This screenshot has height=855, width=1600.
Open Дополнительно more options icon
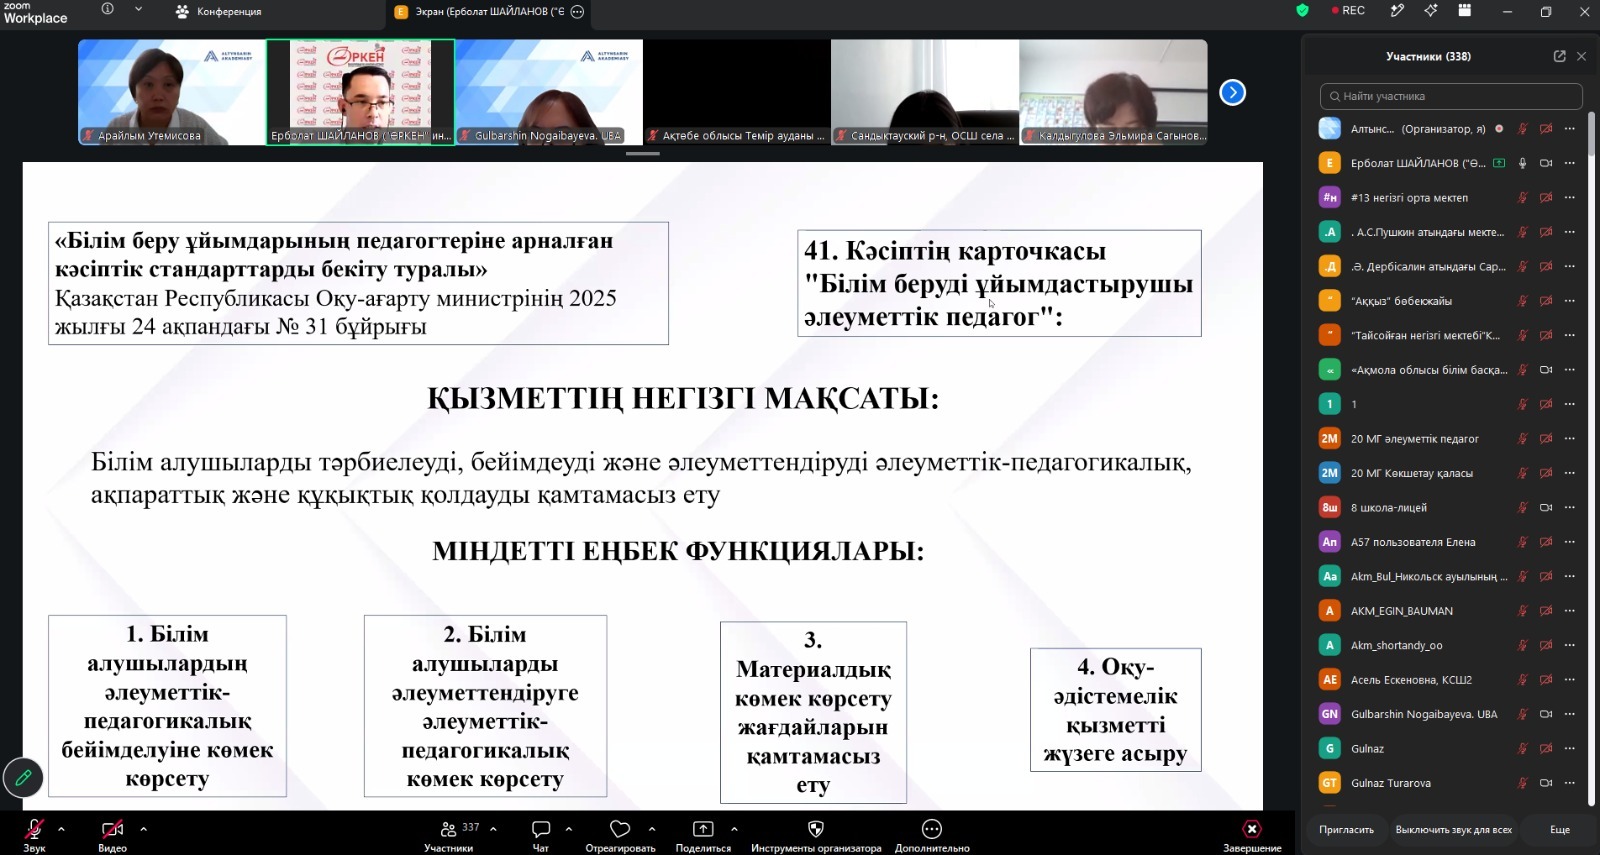tap(932, 829)
